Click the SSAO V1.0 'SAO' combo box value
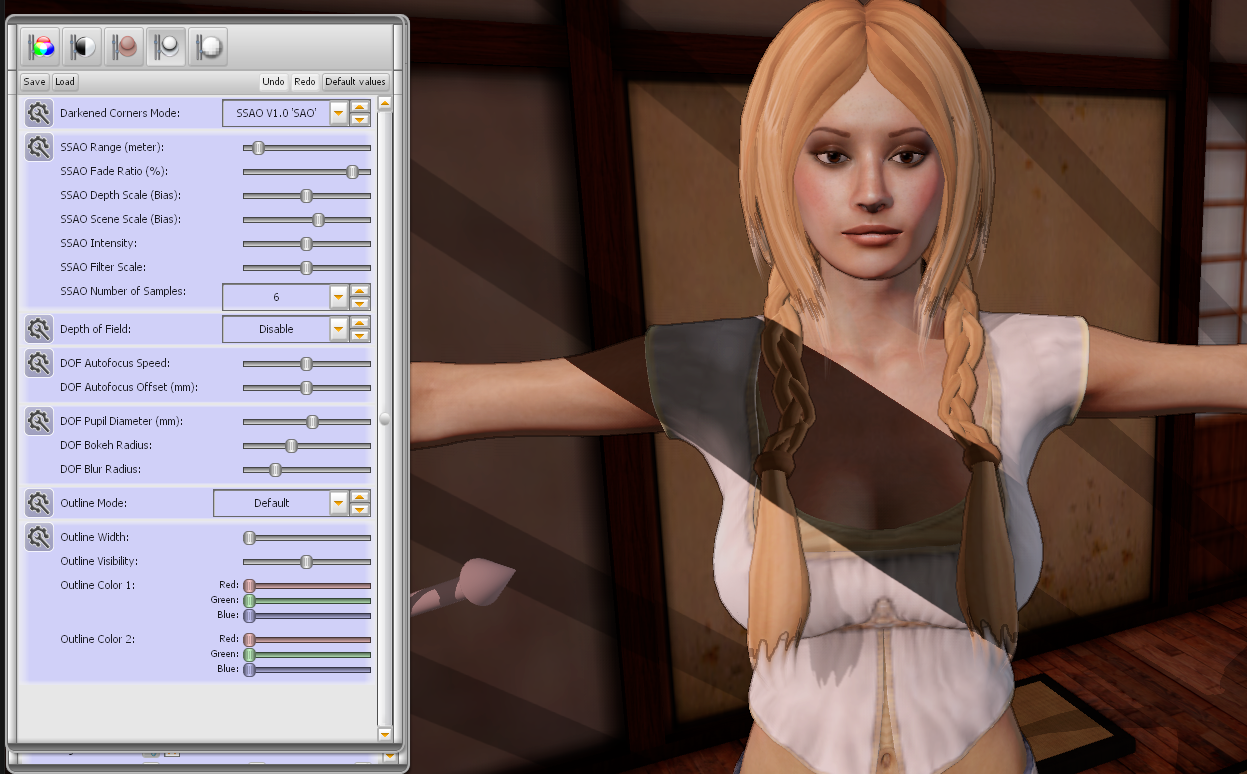The height and width of the screenshot is (774, 1247). tap(276, 113)
